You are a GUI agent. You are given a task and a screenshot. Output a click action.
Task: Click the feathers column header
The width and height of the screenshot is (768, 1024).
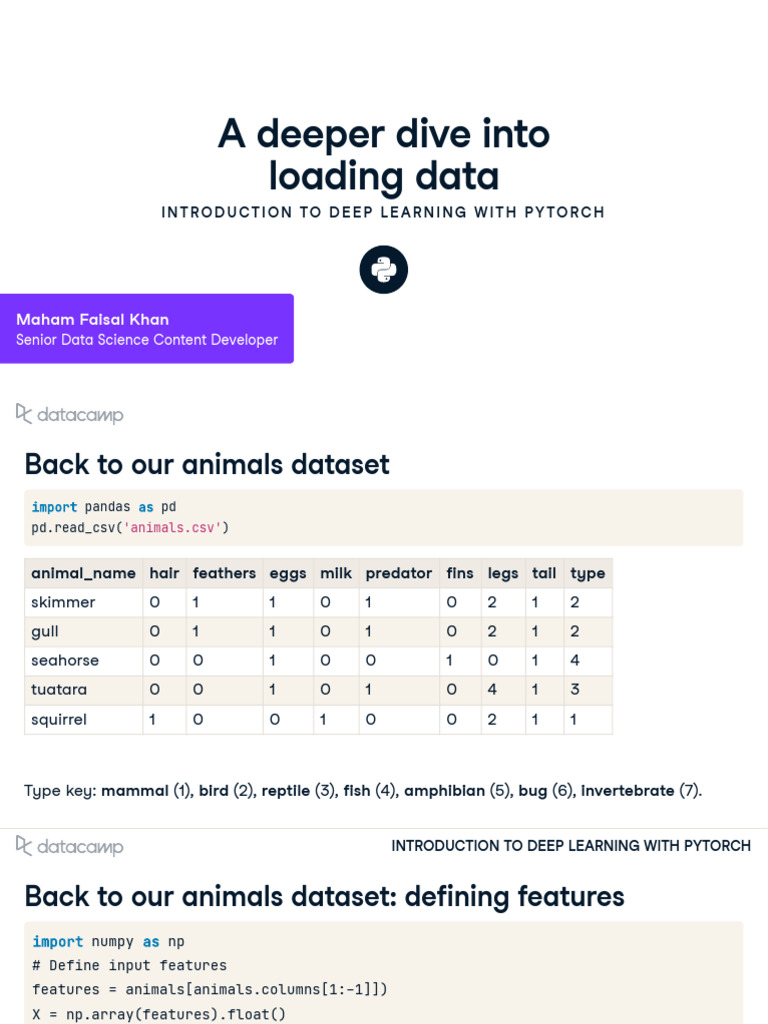point(224,573)
